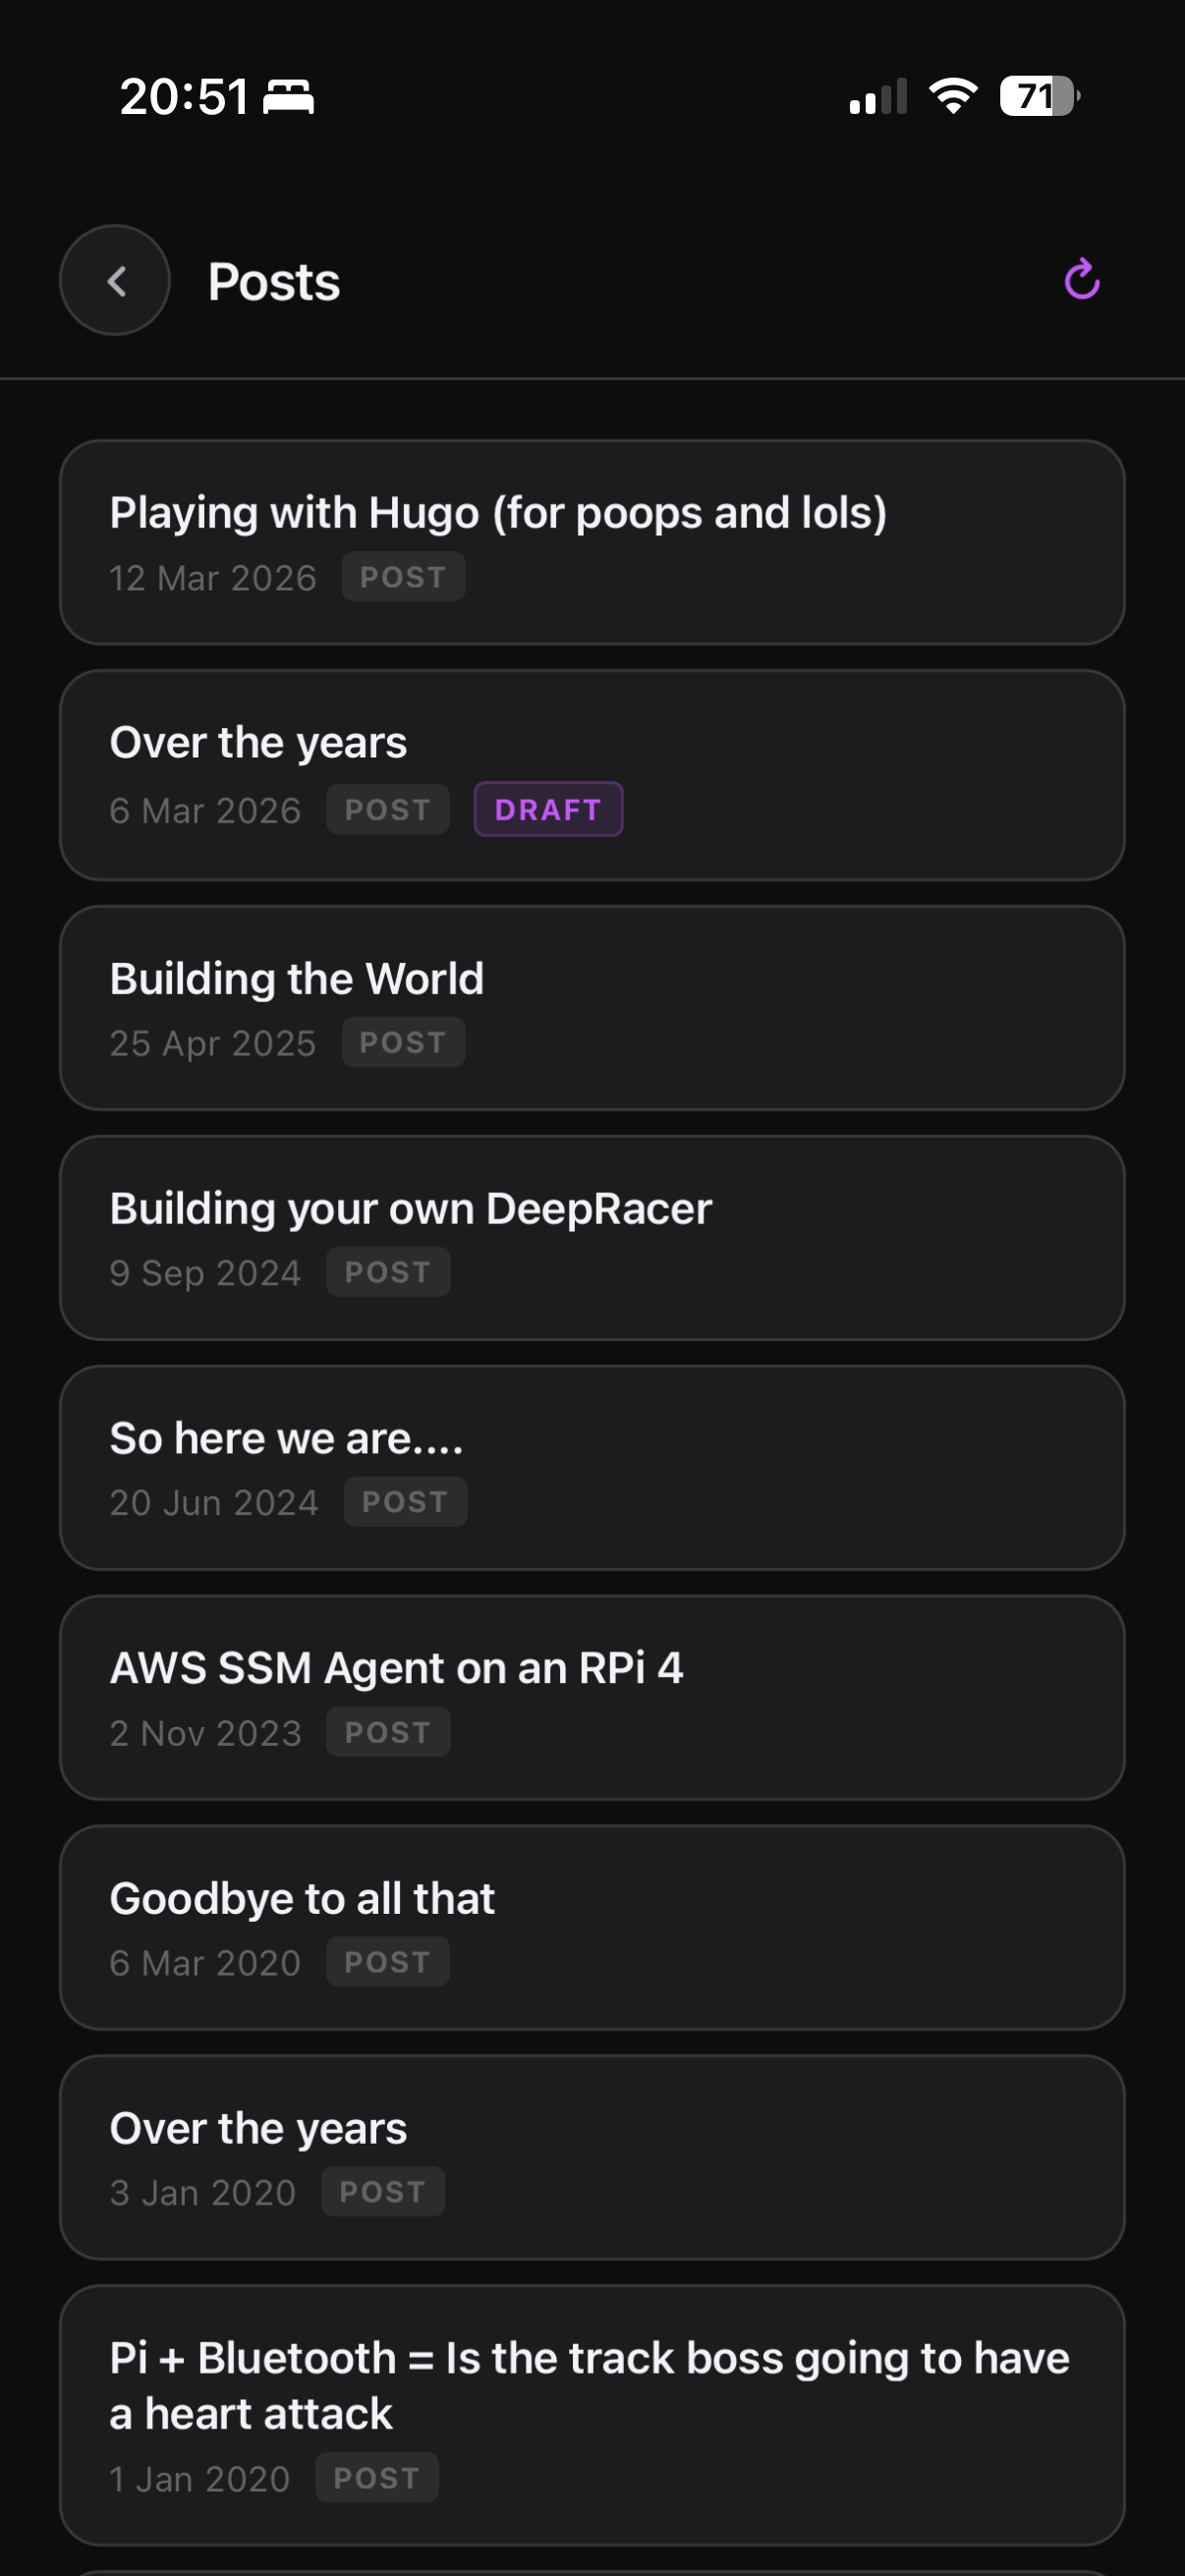1185x2576 pixels.
Task: Tap the Wi-Fi status icon
Action: [953, 96]
